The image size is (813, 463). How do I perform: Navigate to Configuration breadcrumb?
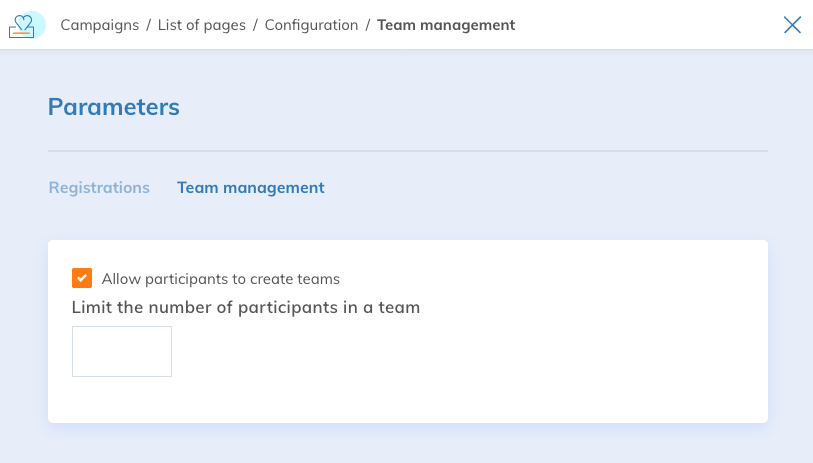[x=311, y=25]
